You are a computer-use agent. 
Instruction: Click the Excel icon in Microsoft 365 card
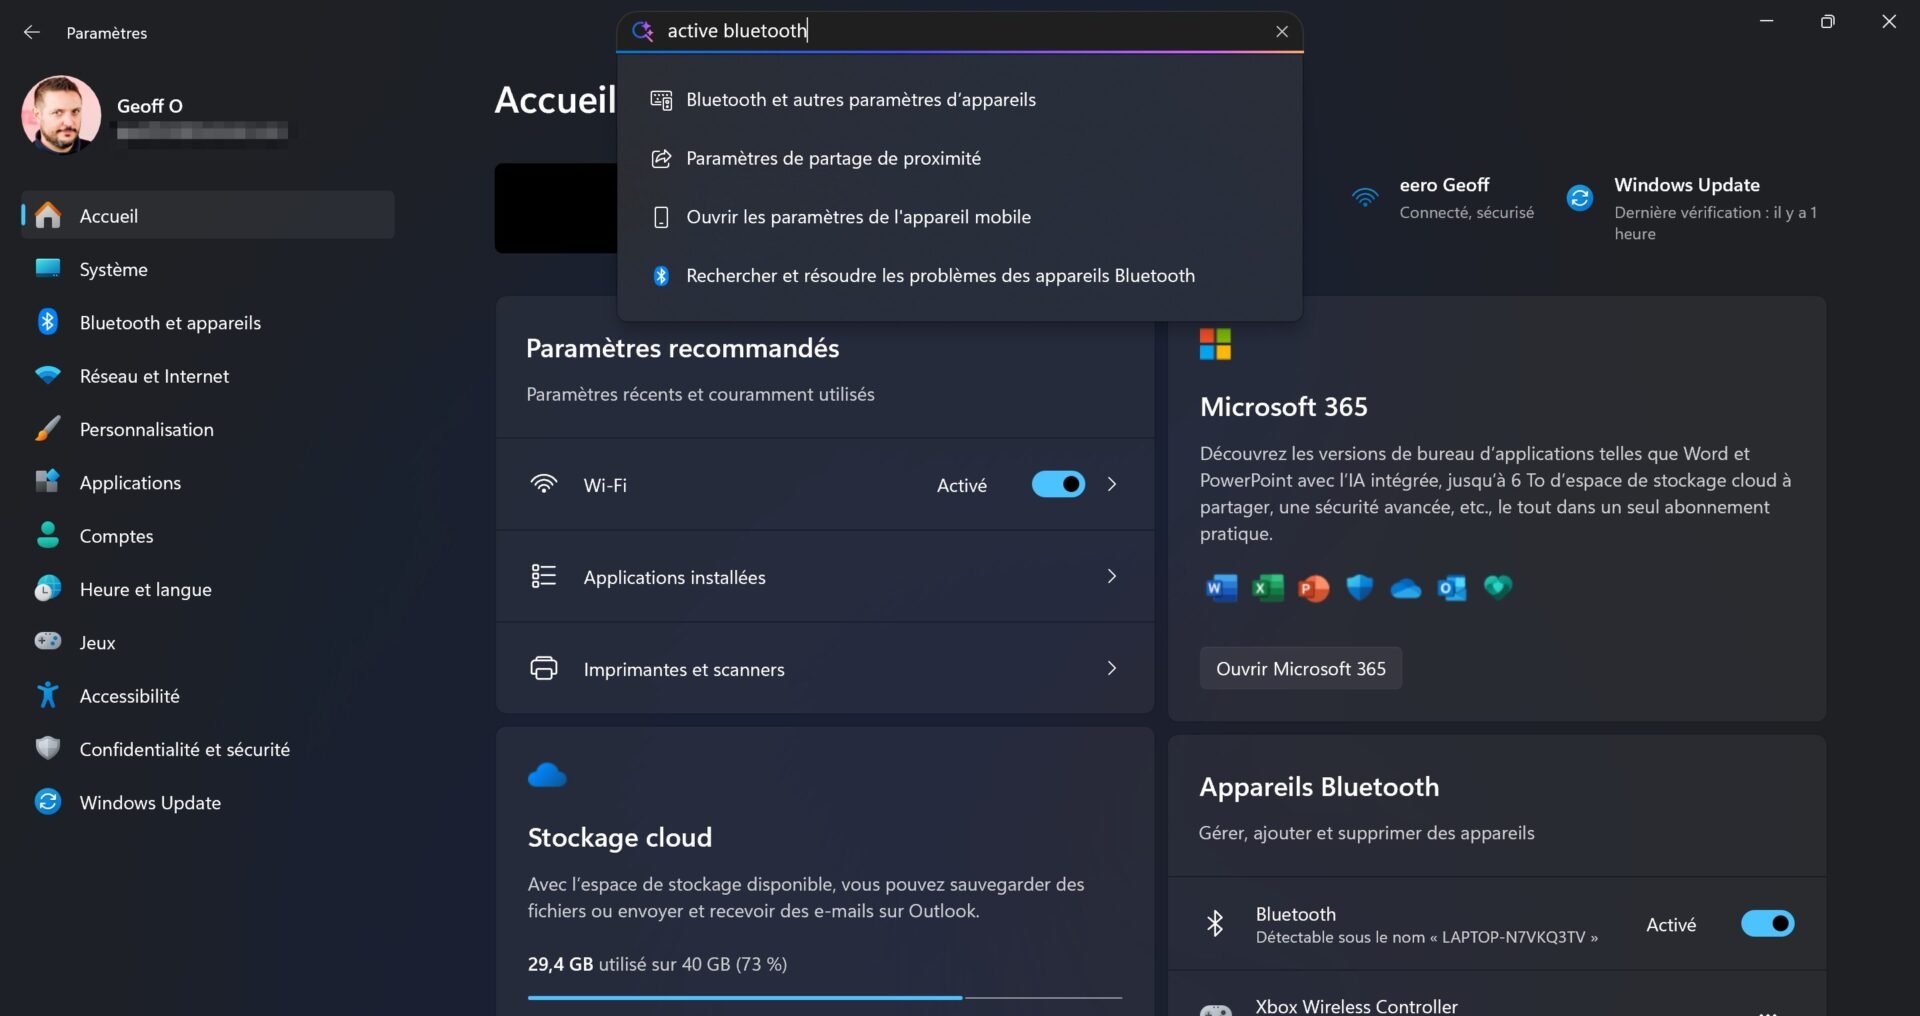coord(1267,587)
